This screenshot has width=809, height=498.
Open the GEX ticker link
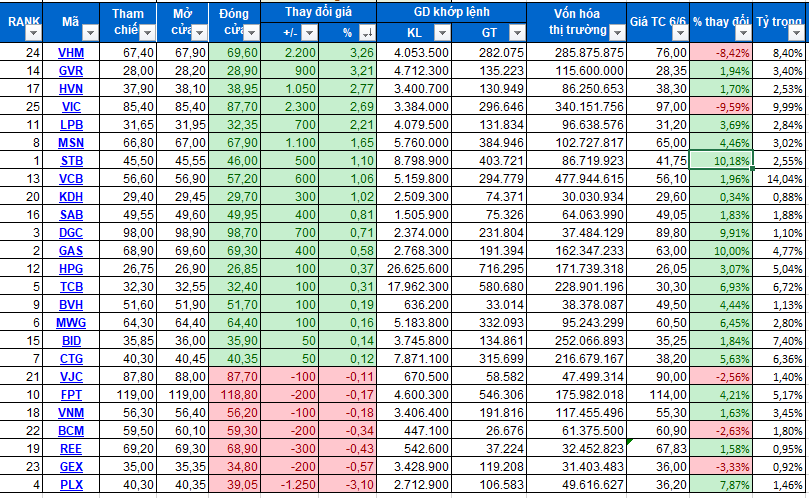[71, 467]
